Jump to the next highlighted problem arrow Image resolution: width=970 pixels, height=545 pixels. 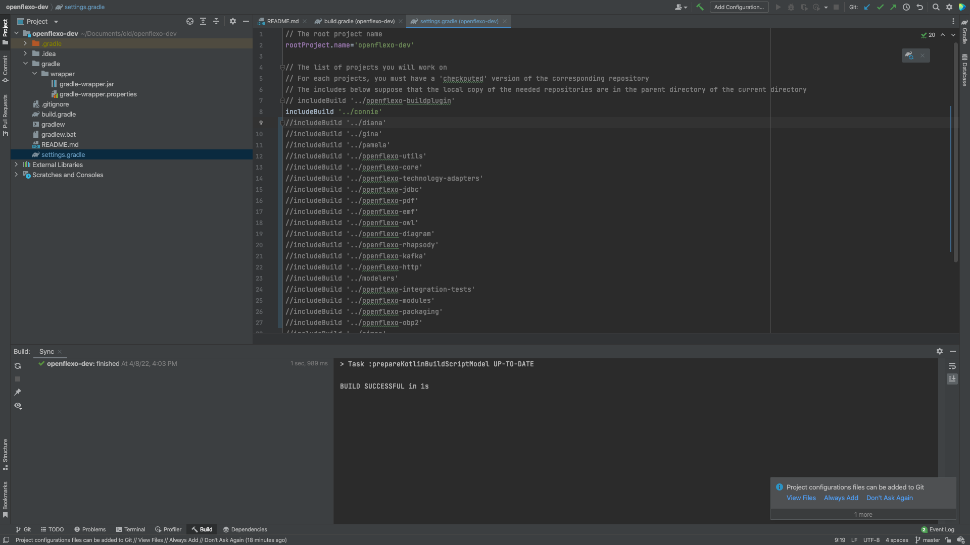(x=953, y=35)
